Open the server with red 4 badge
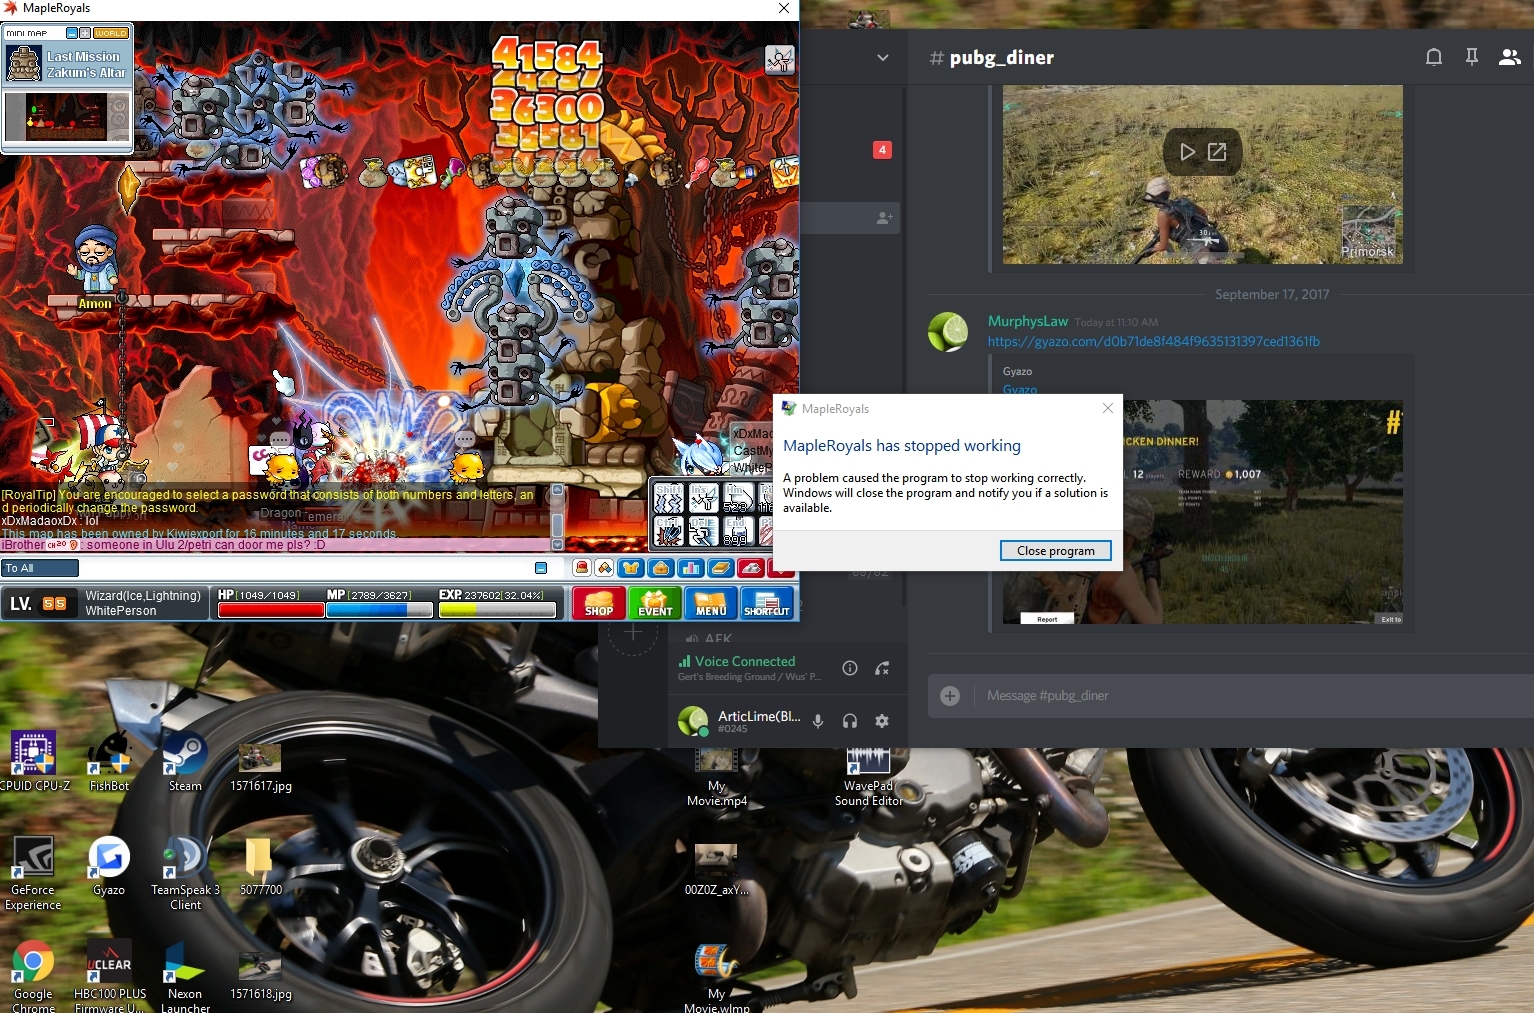Image resolution: width=1534 pixels, height=1013 pixels. [882, 150]
